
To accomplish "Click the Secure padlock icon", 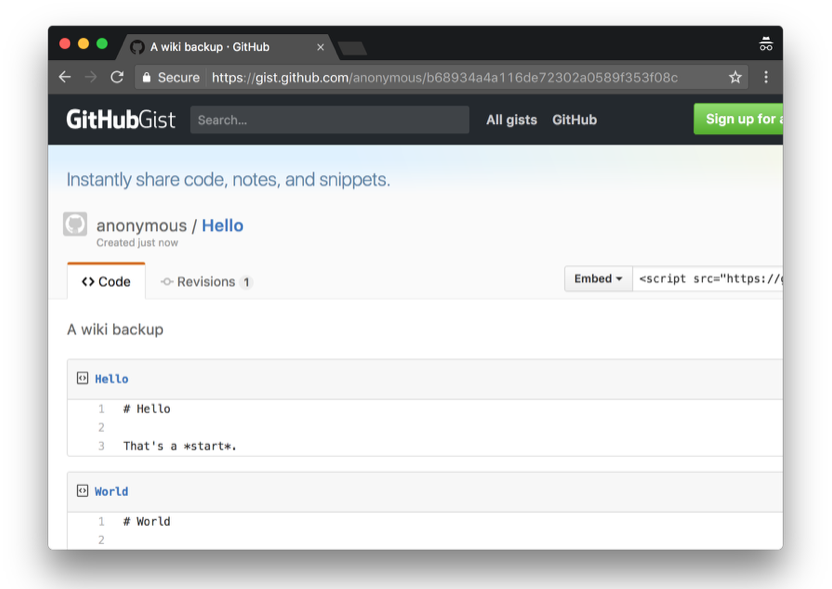I will 146,77.
